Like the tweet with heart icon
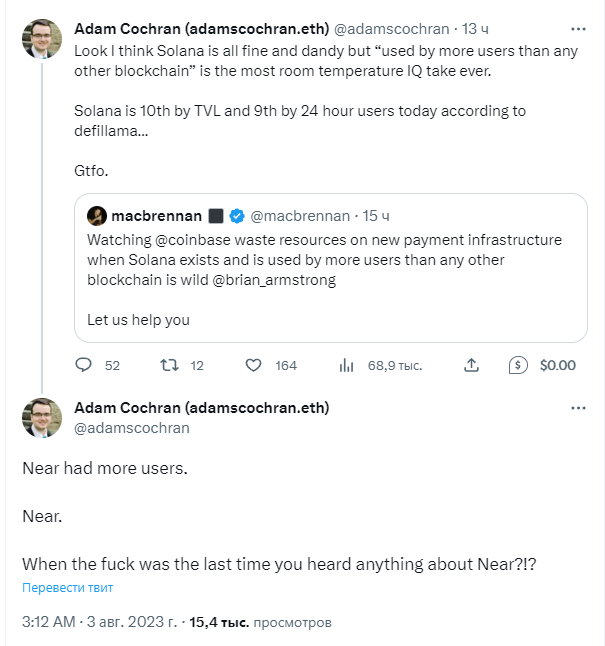This screenshot has height=646, width=605. tap(253, 365)
